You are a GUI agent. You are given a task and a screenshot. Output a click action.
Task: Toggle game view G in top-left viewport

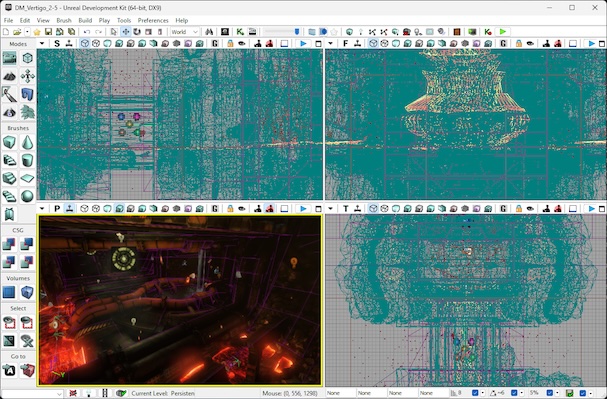215,43
